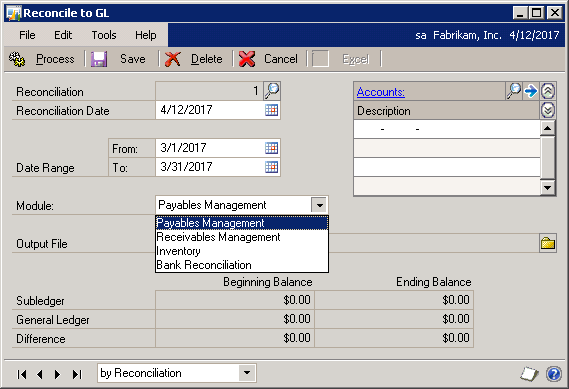This screenshot has width=569, height=389.
Task: Click the Save floppy disk icon
Action: click(99, 59)
